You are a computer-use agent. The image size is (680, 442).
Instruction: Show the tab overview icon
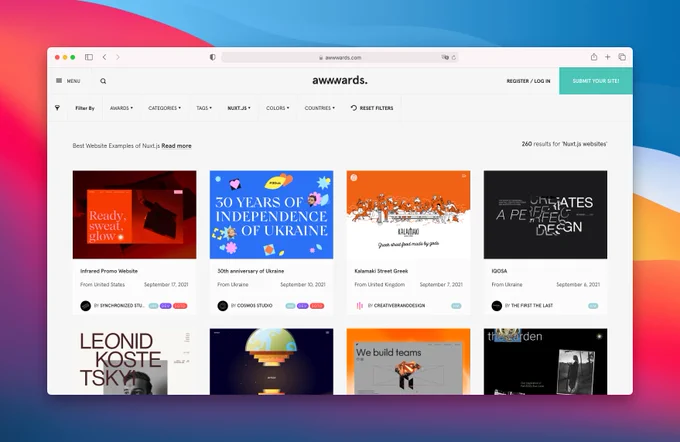[622, 57]
